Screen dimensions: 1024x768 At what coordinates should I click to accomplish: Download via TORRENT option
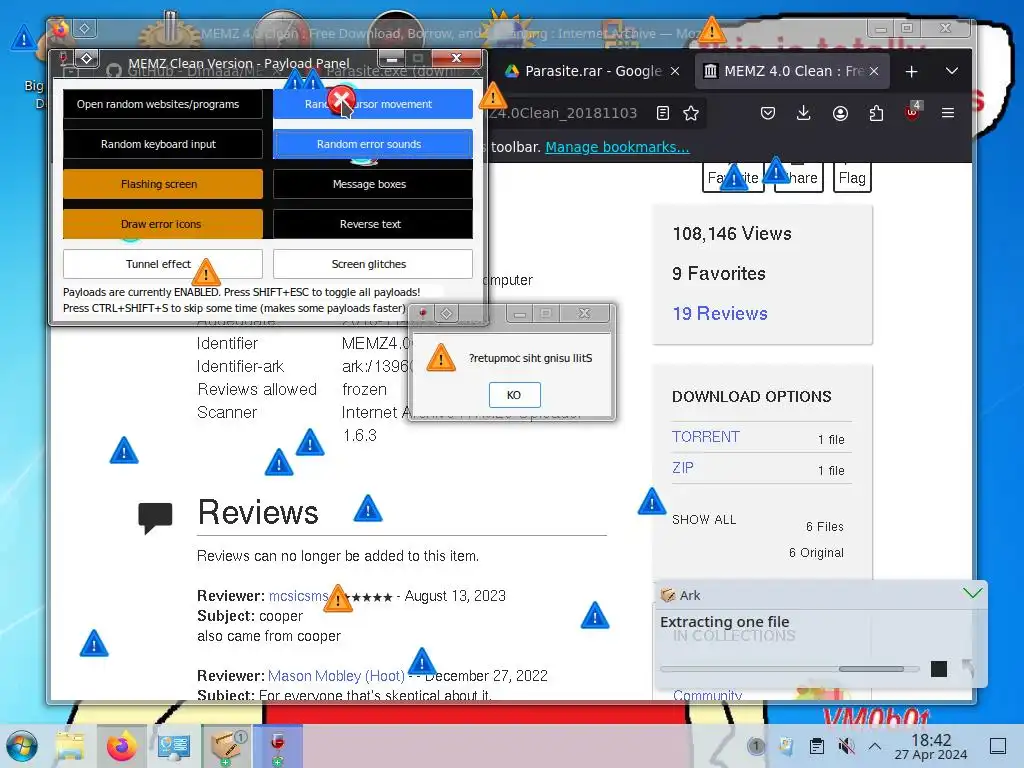point(706,437)
